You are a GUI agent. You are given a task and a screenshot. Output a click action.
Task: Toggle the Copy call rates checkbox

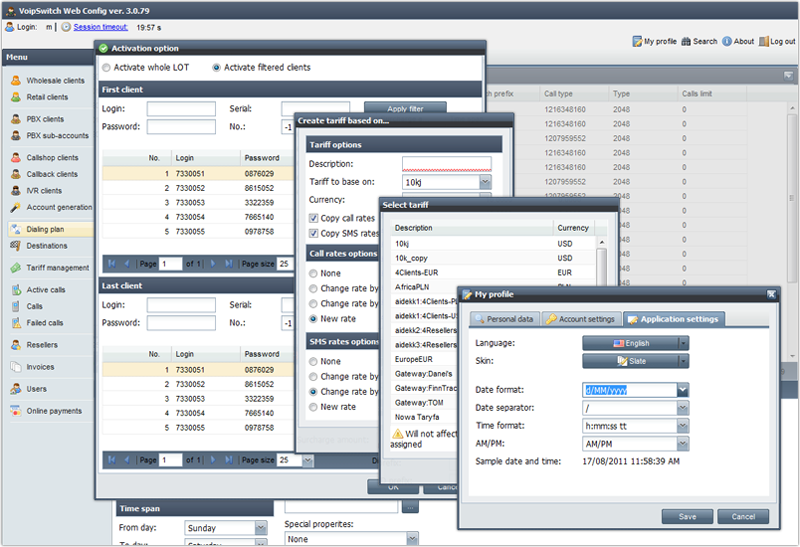pyautogui.click(x=313, y=218)
